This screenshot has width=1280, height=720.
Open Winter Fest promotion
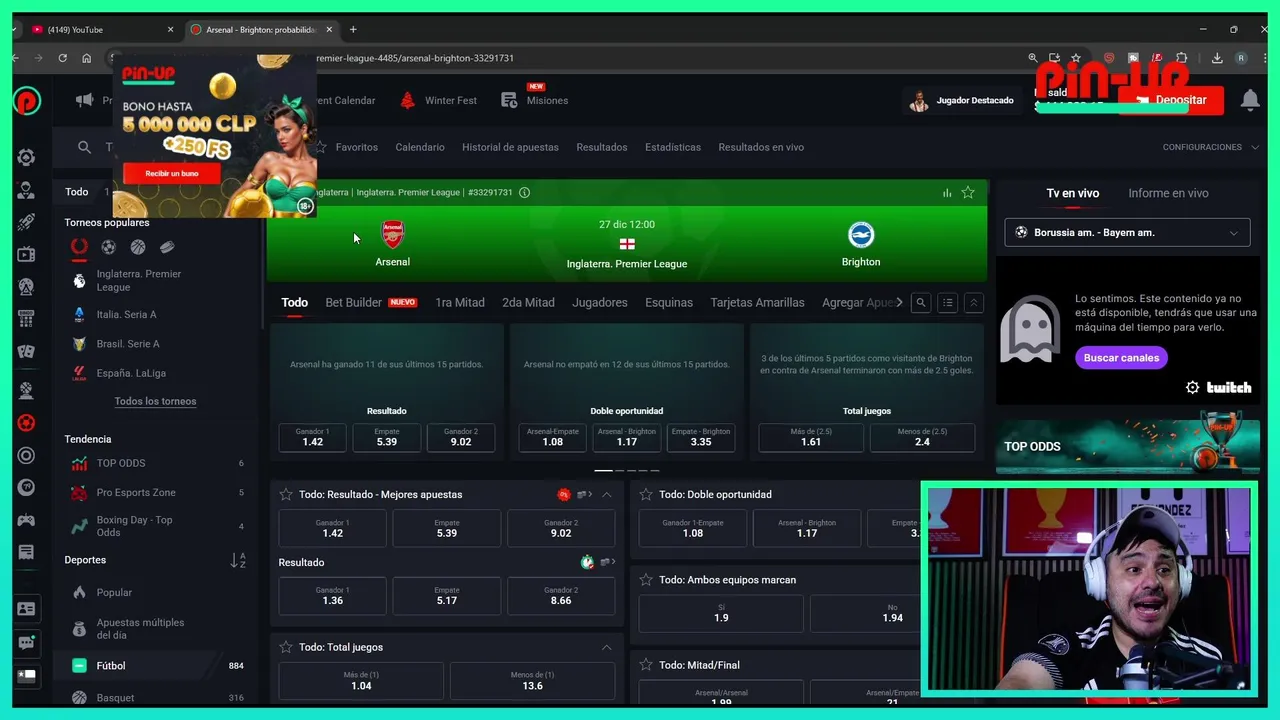coord(439,100)
